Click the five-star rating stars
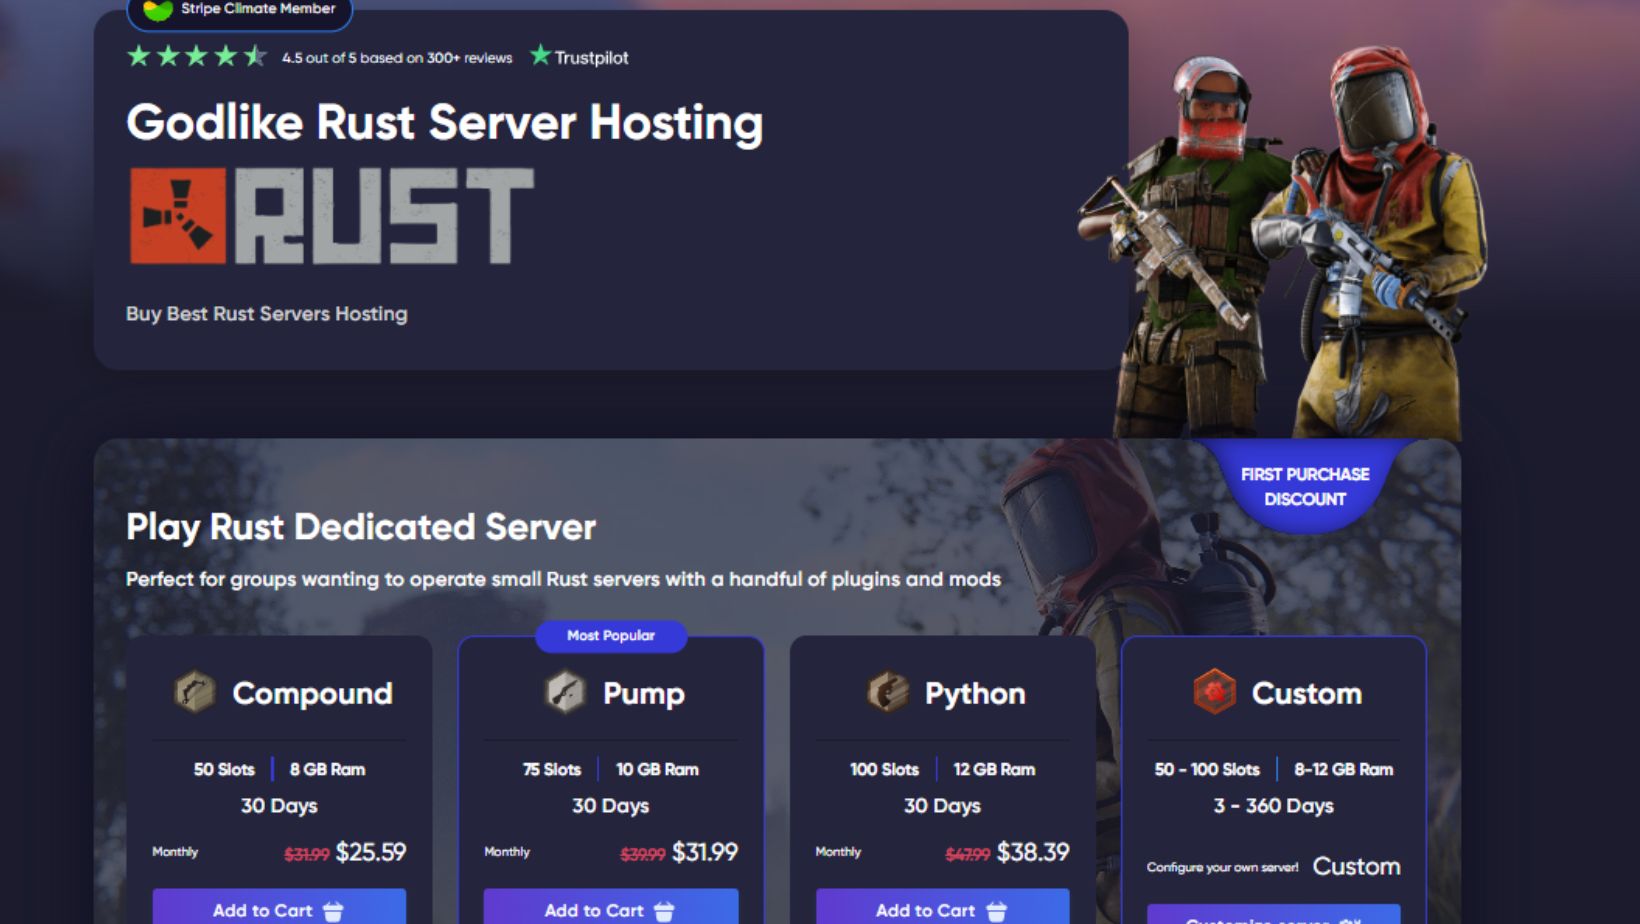 [196, 57]
